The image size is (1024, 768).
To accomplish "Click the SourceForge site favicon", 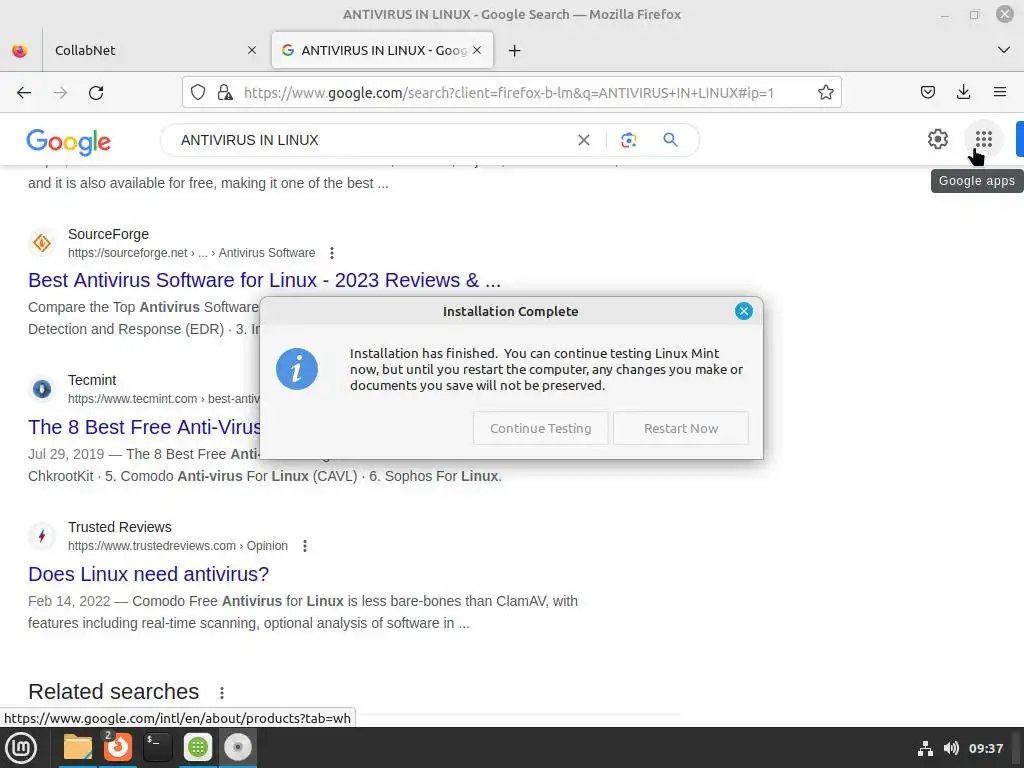I will pos(42,243).
